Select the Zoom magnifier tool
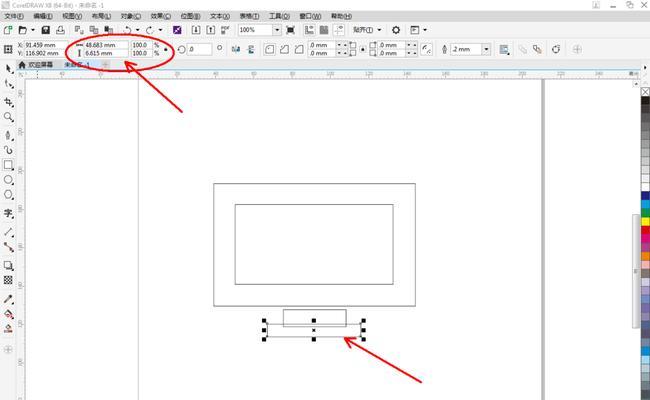This screenshot has width=650, height=400. pyautogui.click(x=9, y=117)
